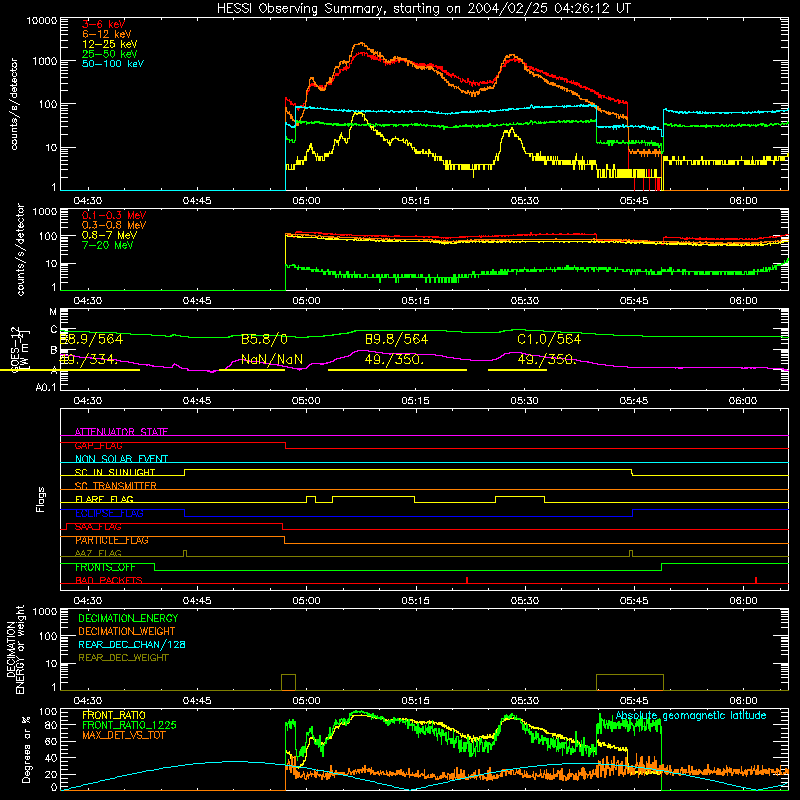Click the 0.1-0.3 MeV legend label

point(114,215)
